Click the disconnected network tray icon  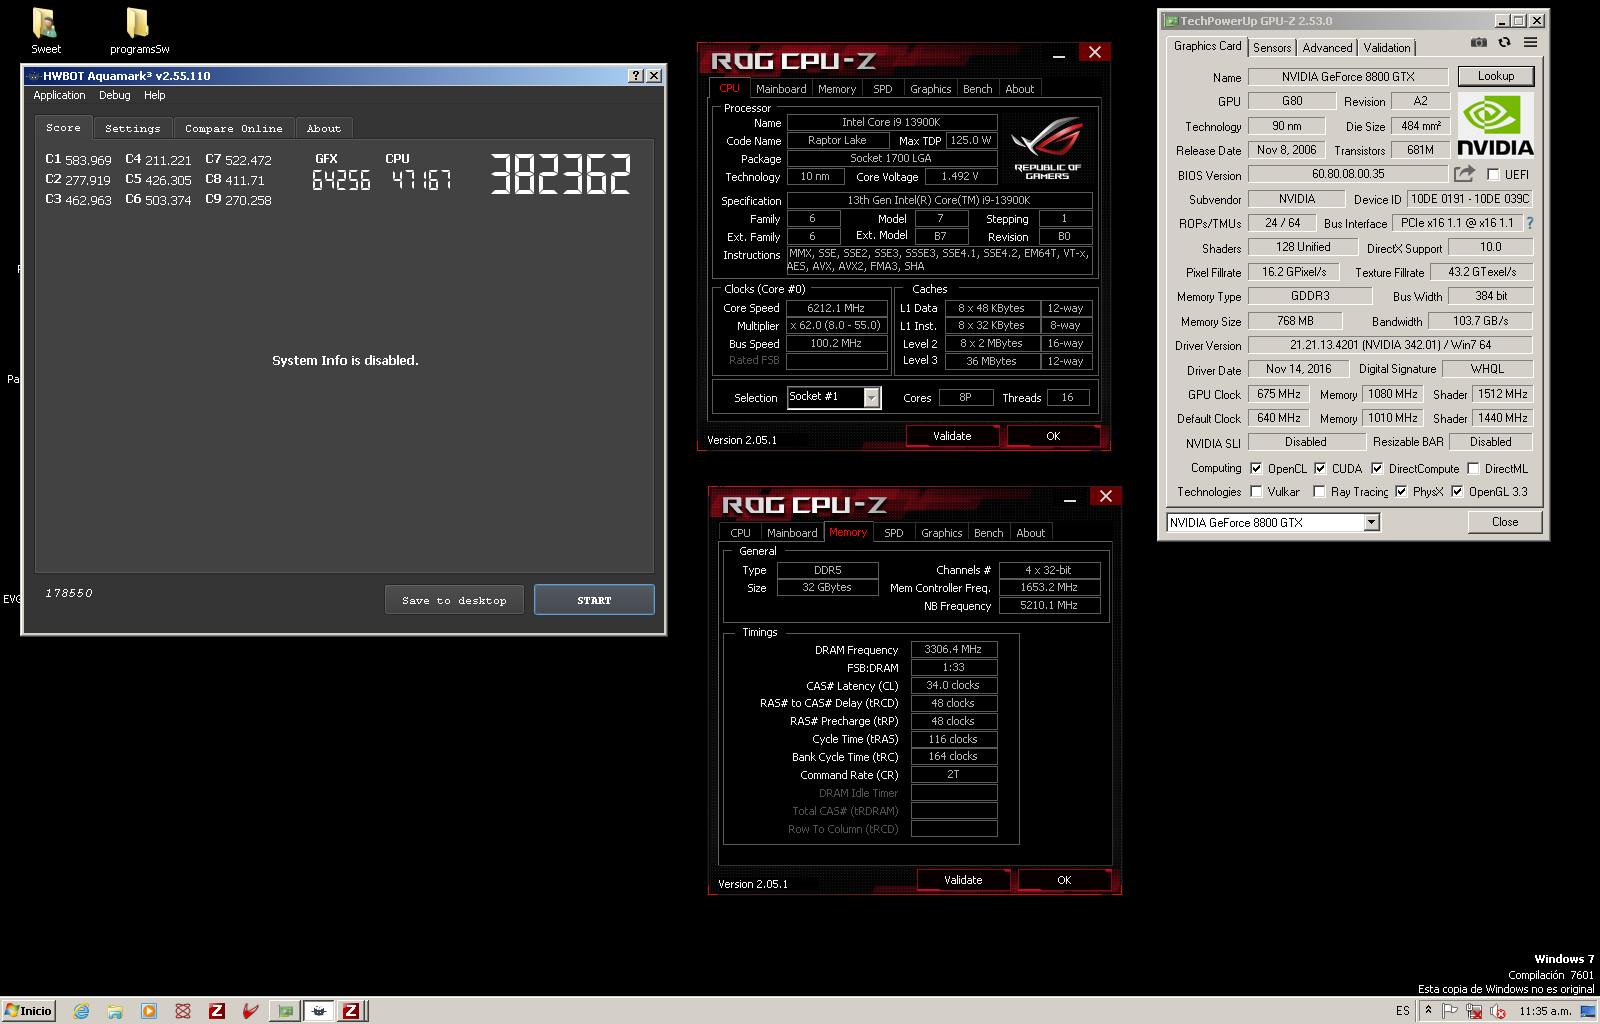[1474, 1010]
